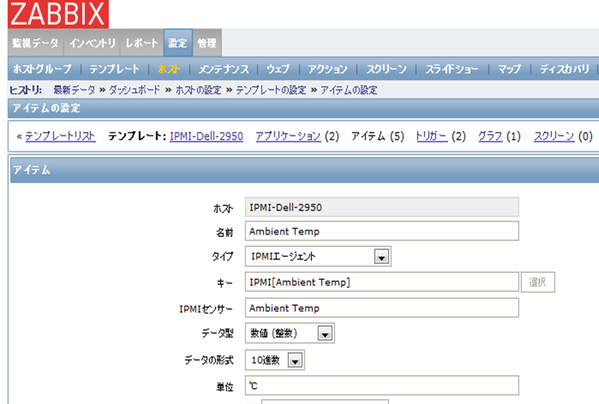The image size is (599, 404).
Task: Open the タイプ dropdown IPMIエージェント
Action: click(318, 256)
